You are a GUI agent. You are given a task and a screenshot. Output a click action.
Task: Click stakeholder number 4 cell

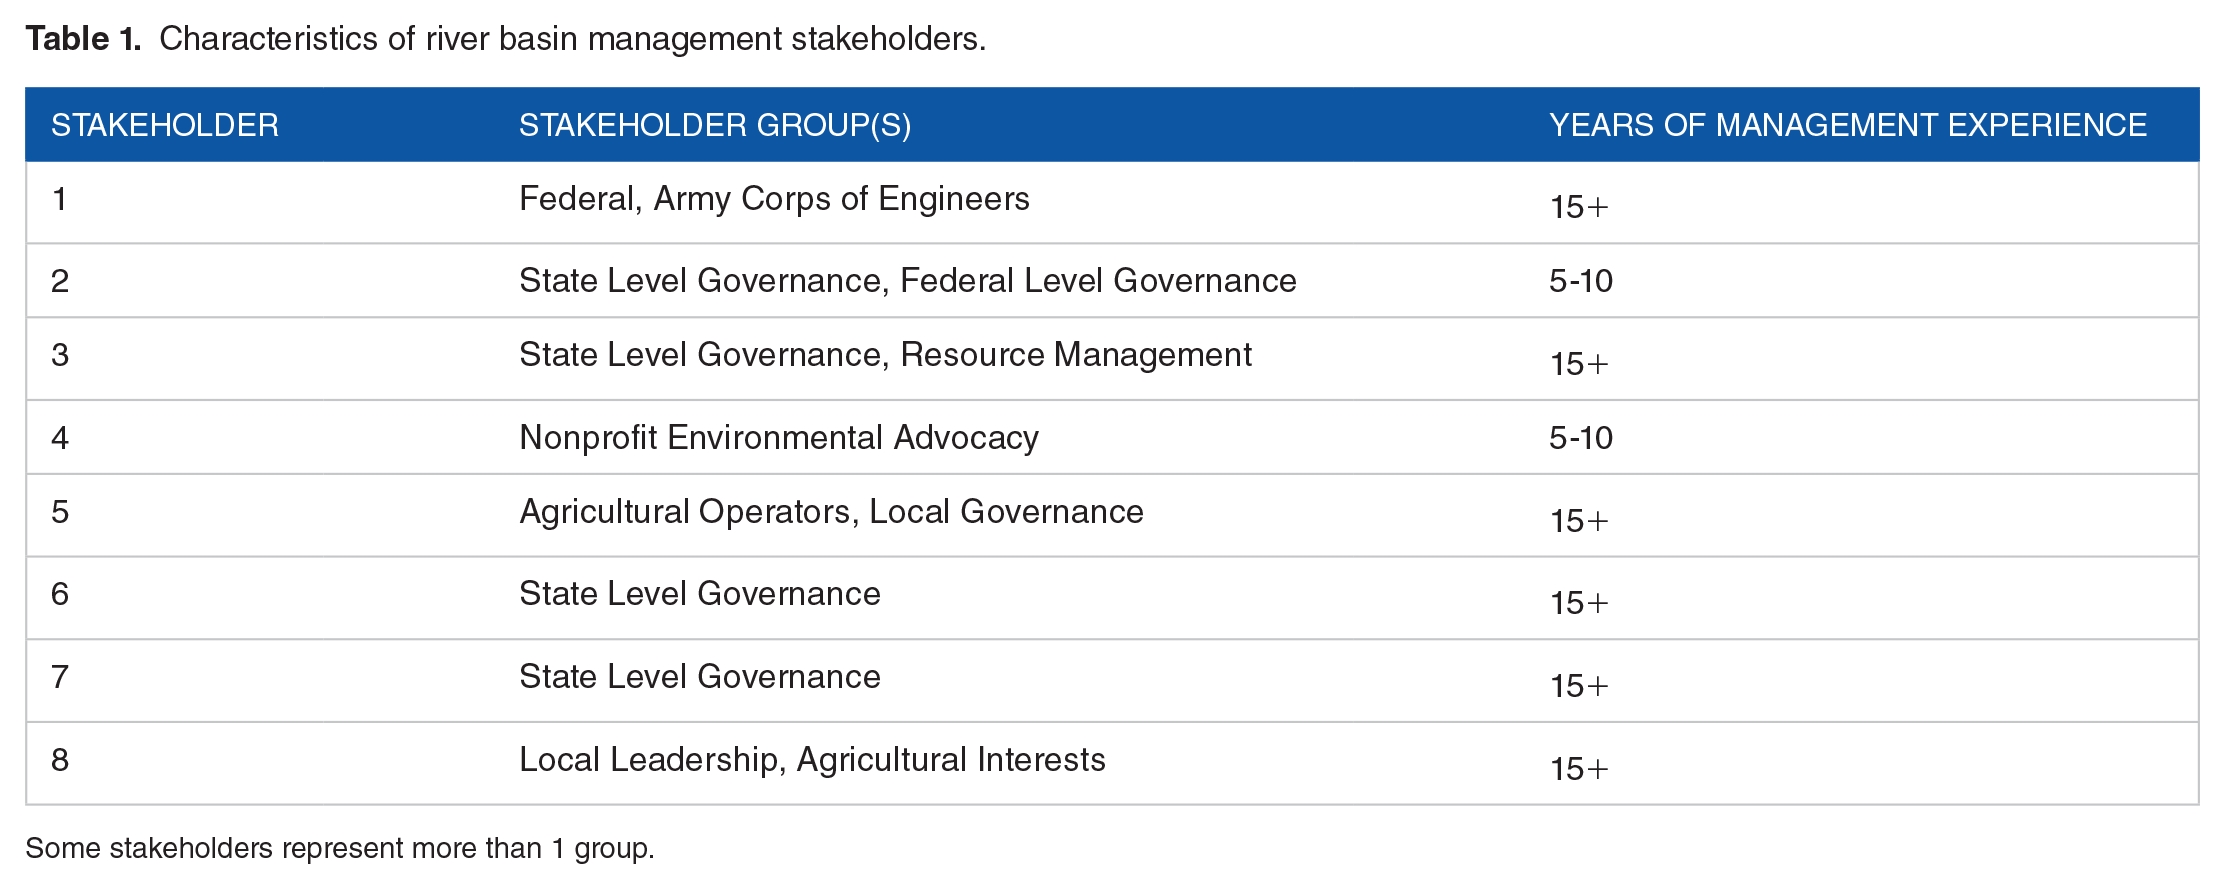(60, 438)
